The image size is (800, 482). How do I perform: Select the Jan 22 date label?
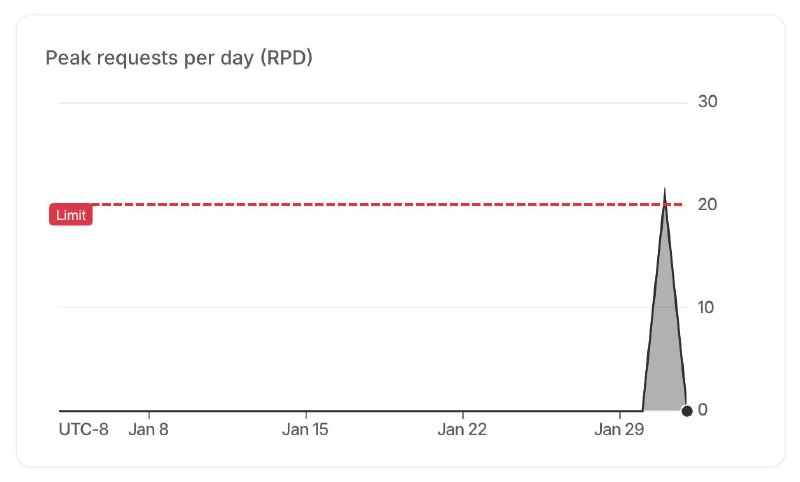tap(463, 430)
